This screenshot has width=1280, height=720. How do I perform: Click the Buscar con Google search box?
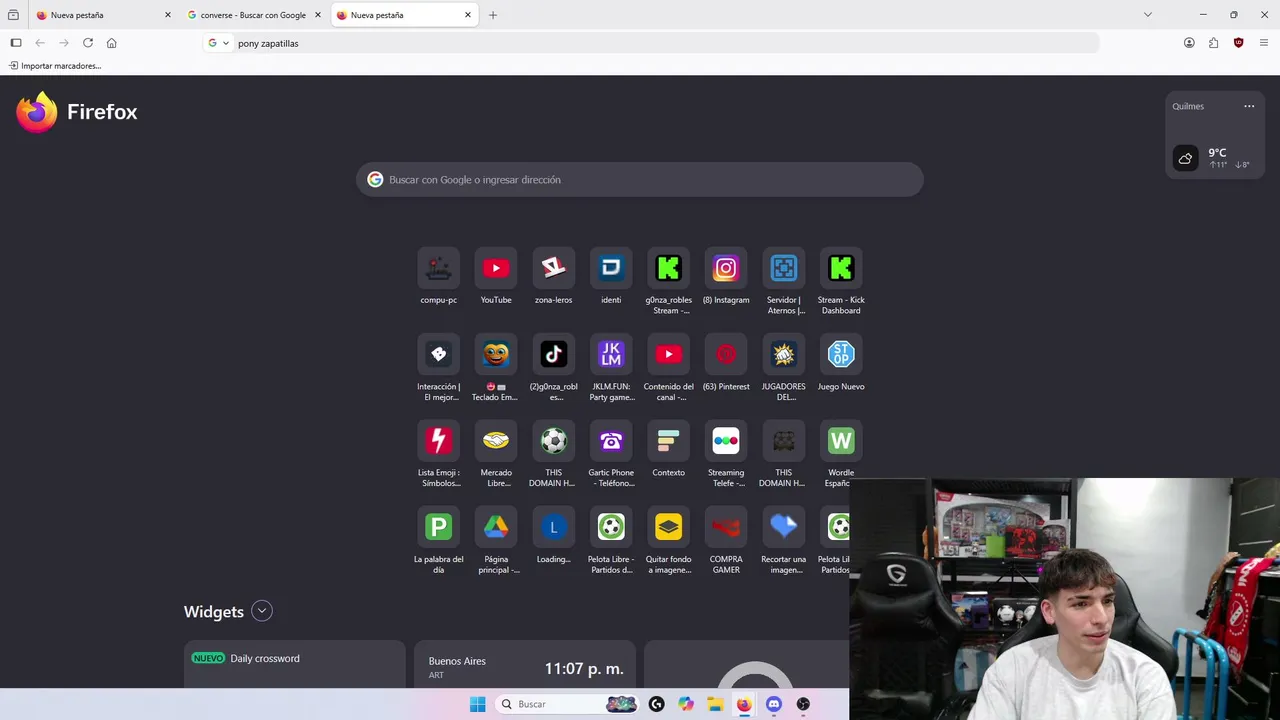tap(640, 180)
